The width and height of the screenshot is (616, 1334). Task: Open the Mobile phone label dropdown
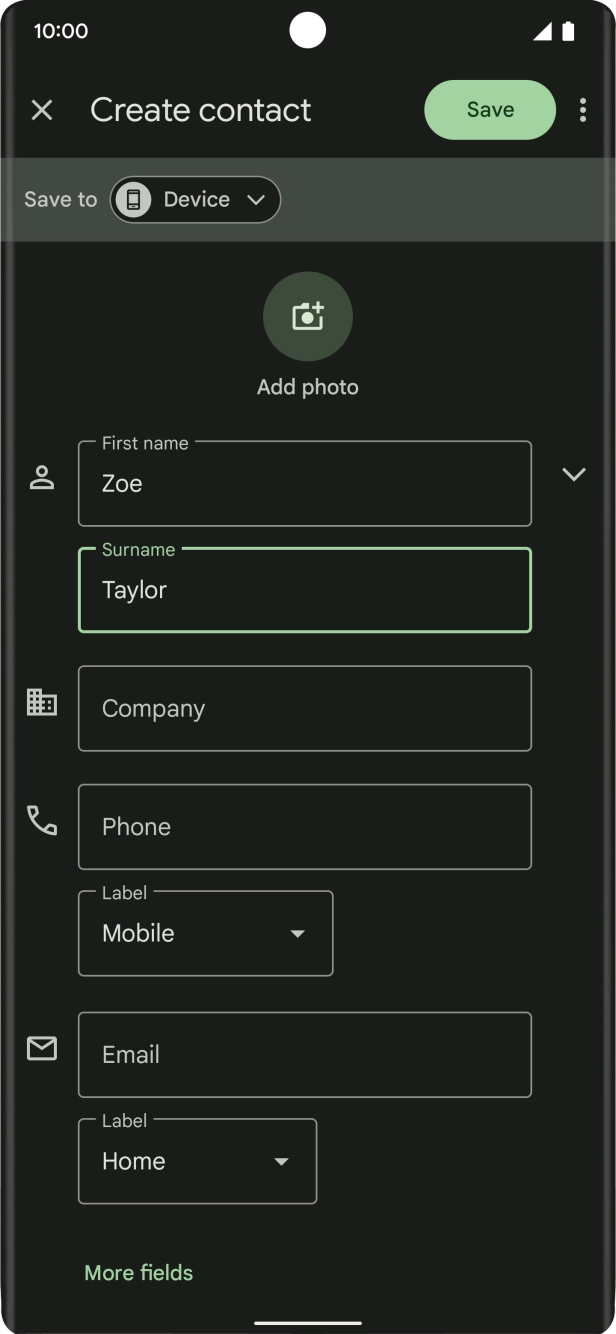pyautogui.click(x=205, y=933)
